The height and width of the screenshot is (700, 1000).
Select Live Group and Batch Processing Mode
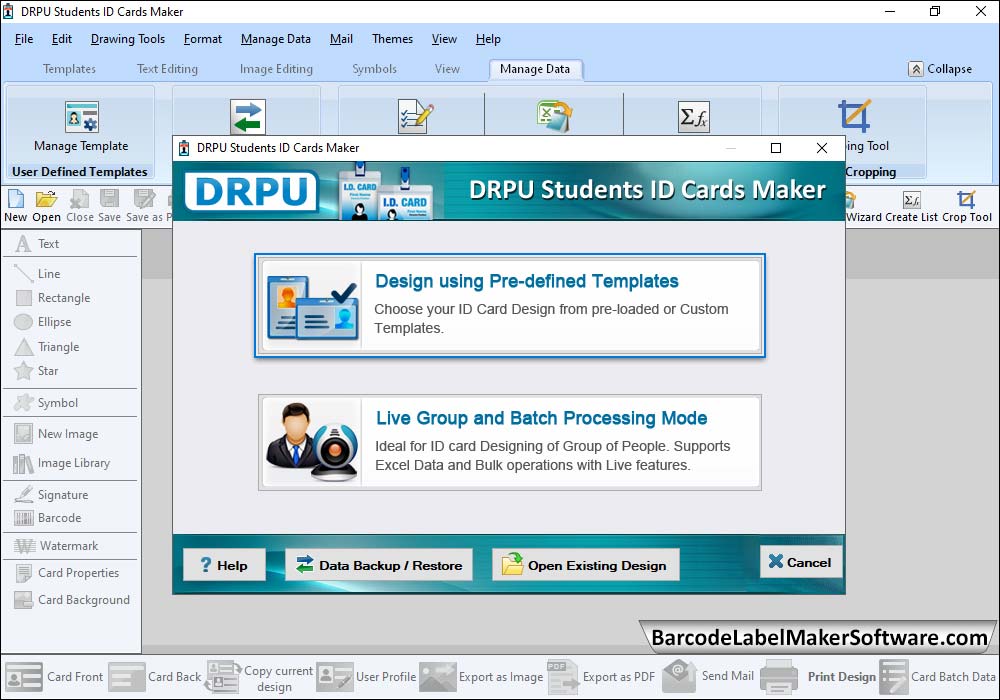pyautogui.click(x=510, y=442)
